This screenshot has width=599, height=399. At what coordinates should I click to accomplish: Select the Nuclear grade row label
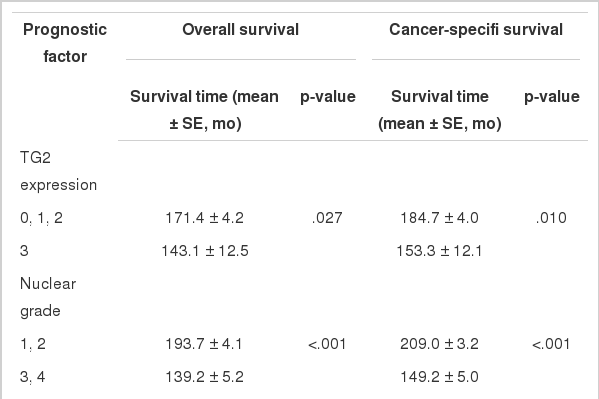coord(48,297)
